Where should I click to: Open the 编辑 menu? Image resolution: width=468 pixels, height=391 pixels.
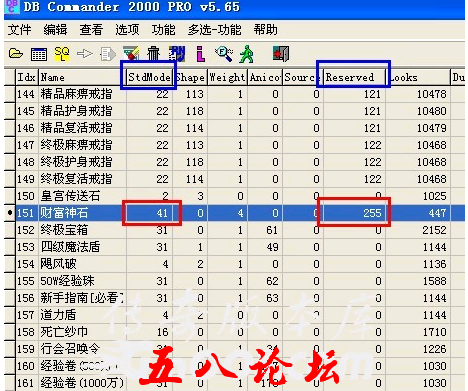pyautogui.click(x=55, y=30)
